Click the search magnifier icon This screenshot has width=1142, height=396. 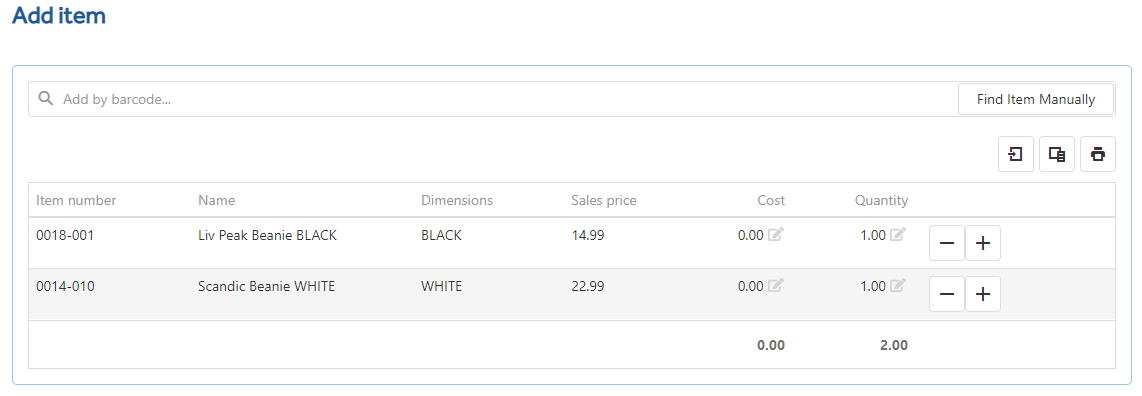coord(46,99)
